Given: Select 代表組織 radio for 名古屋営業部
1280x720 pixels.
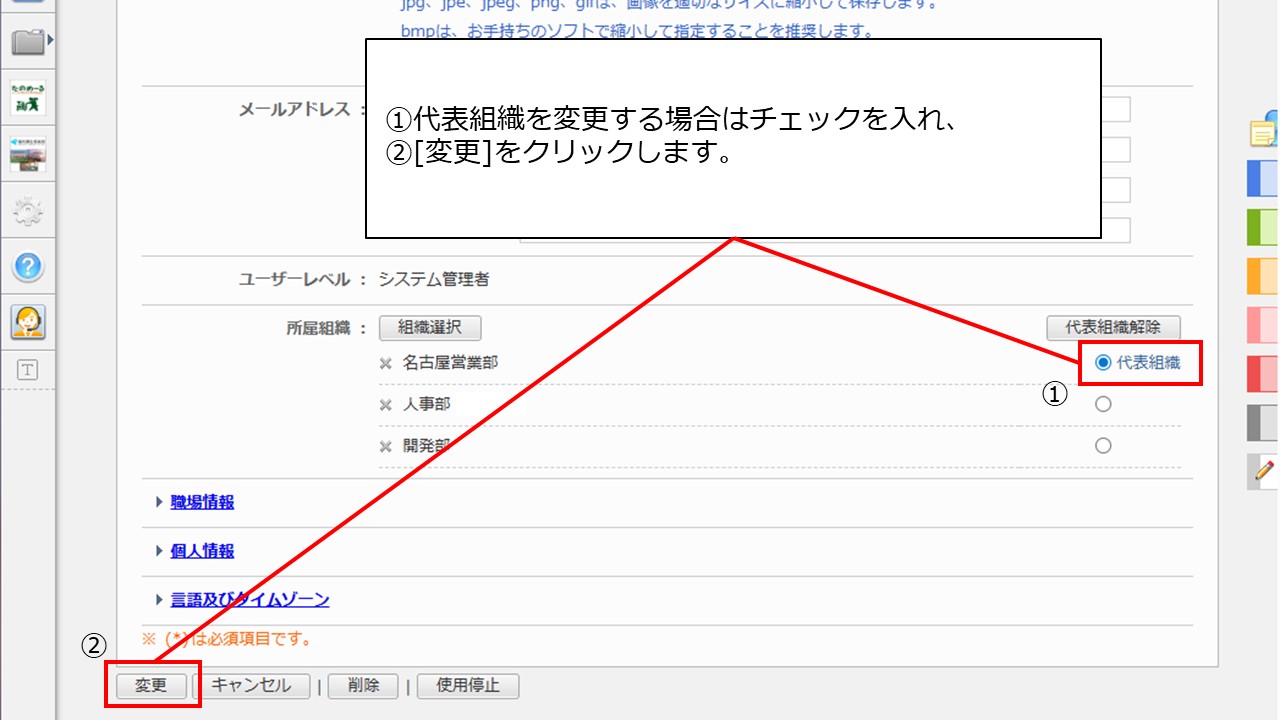Looking at the screenshot, I should coord(1103,363).
